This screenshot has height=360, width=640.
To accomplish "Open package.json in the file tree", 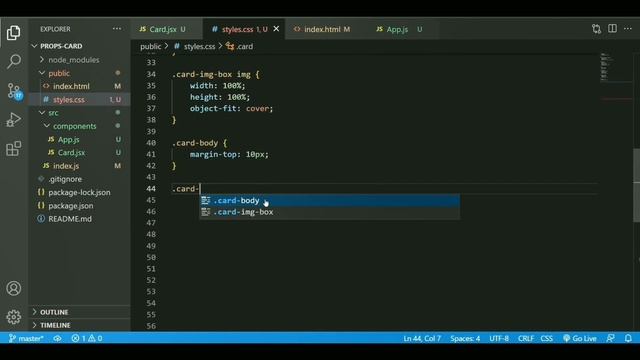I will [80, 206].
